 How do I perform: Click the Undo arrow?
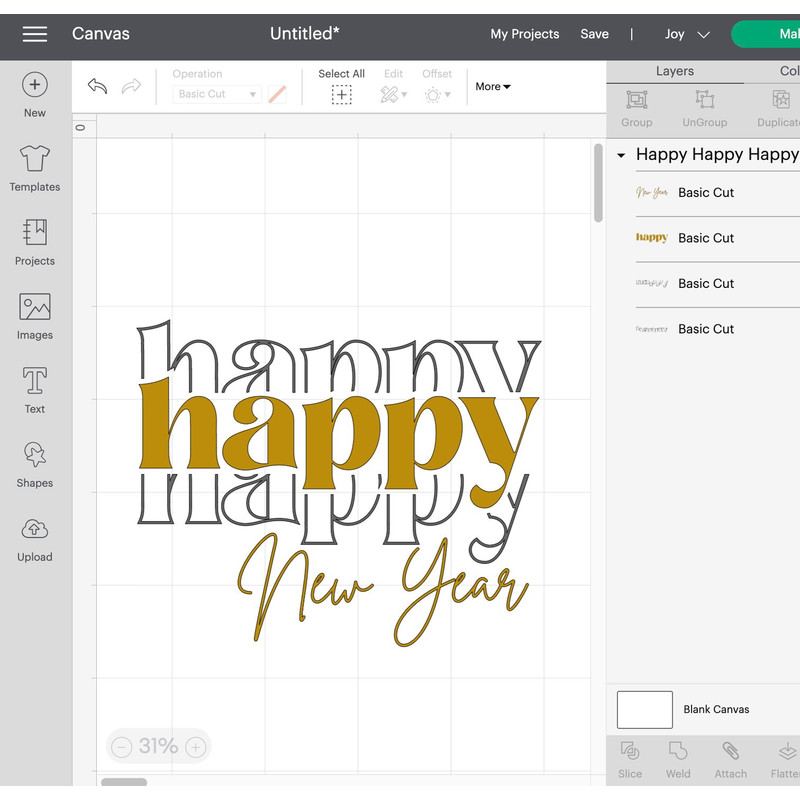point(97,87)
